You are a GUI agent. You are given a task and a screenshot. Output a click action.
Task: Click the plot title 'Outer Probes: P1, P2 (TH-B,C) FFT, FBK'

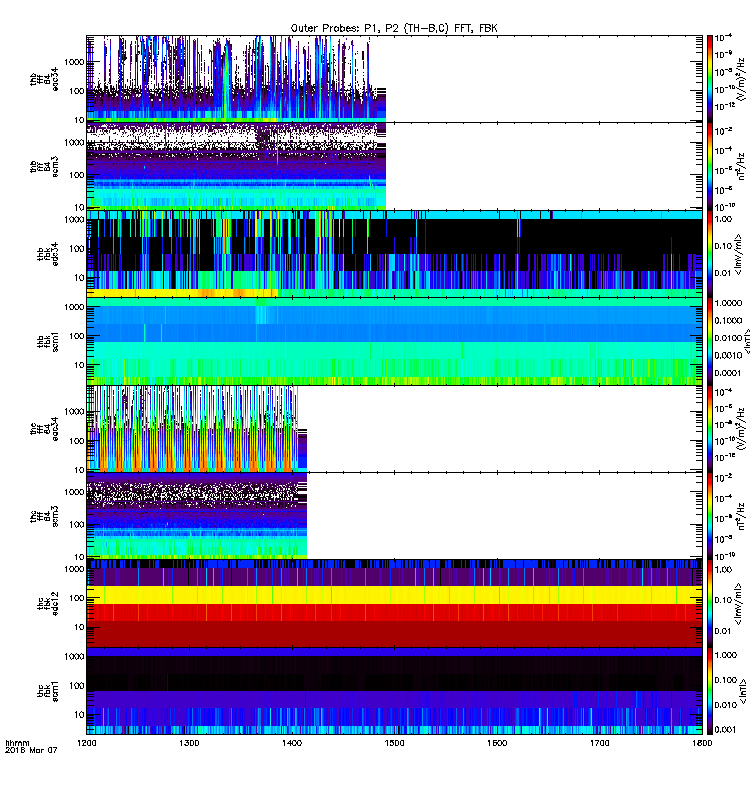pyautogui.click(x=394, y=28)
